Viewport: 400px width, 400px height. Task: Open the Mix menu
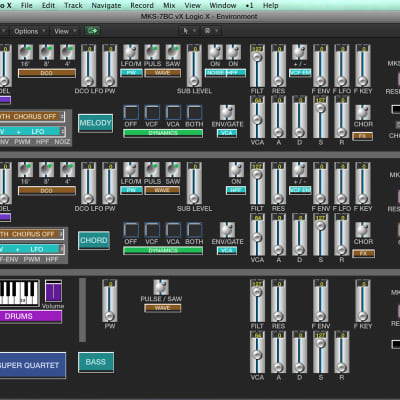[169, 5]
